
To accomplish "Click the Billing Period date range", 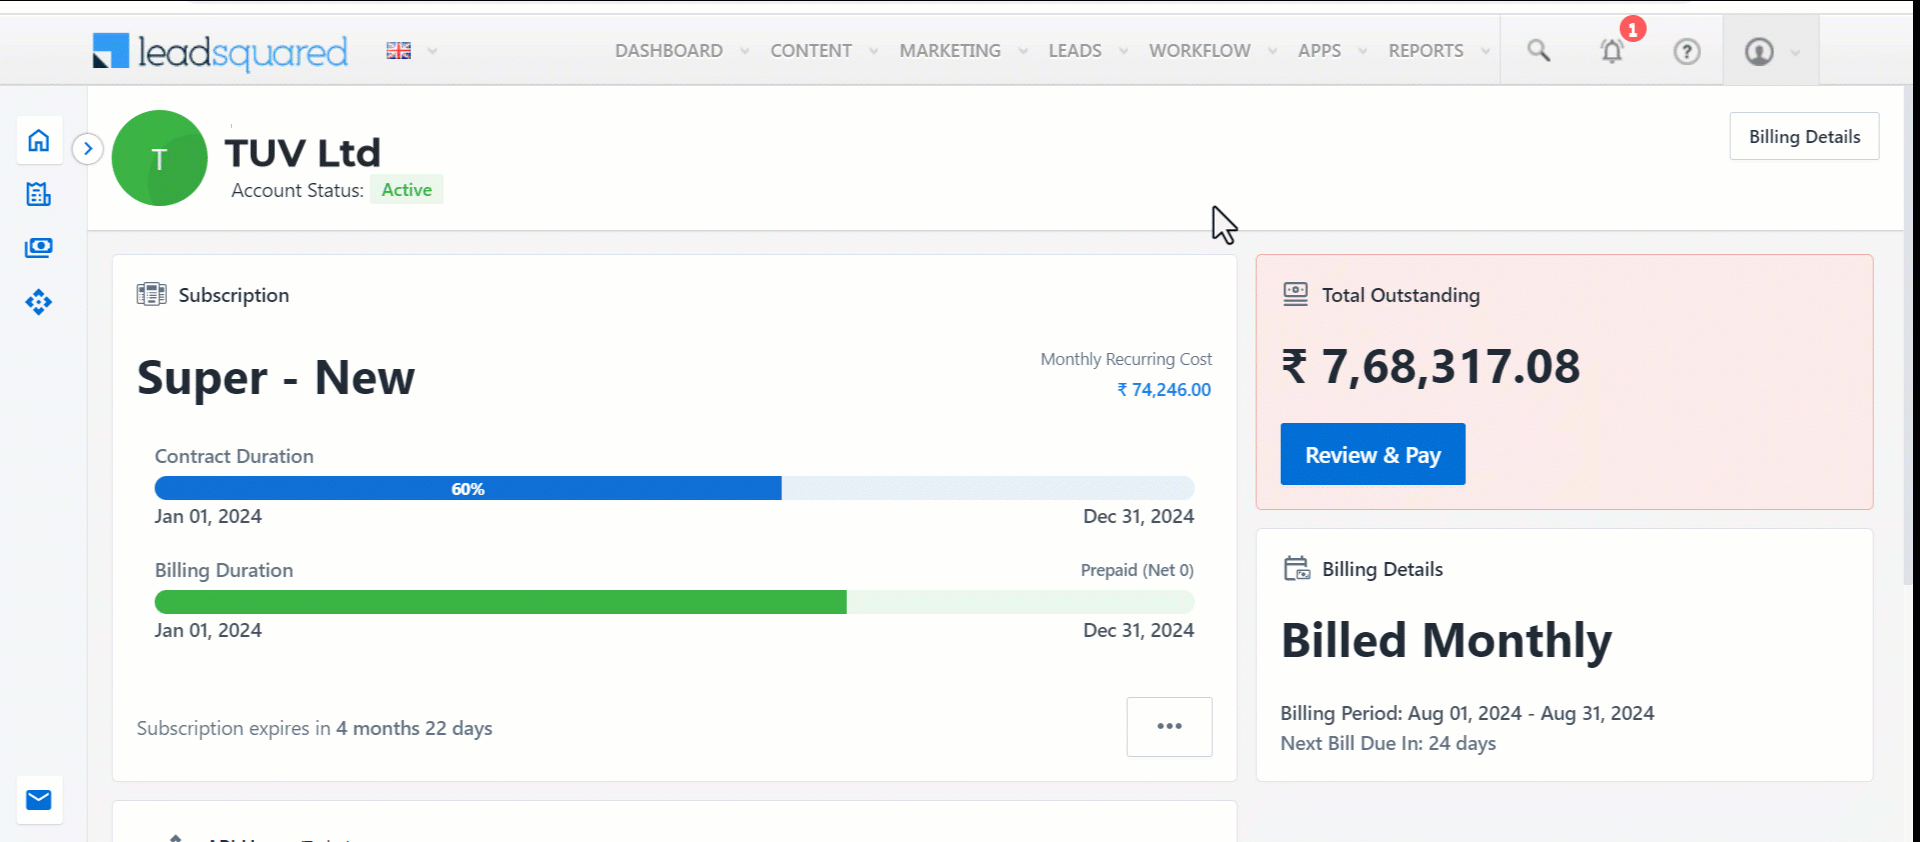I will (x=1467, y=713).
